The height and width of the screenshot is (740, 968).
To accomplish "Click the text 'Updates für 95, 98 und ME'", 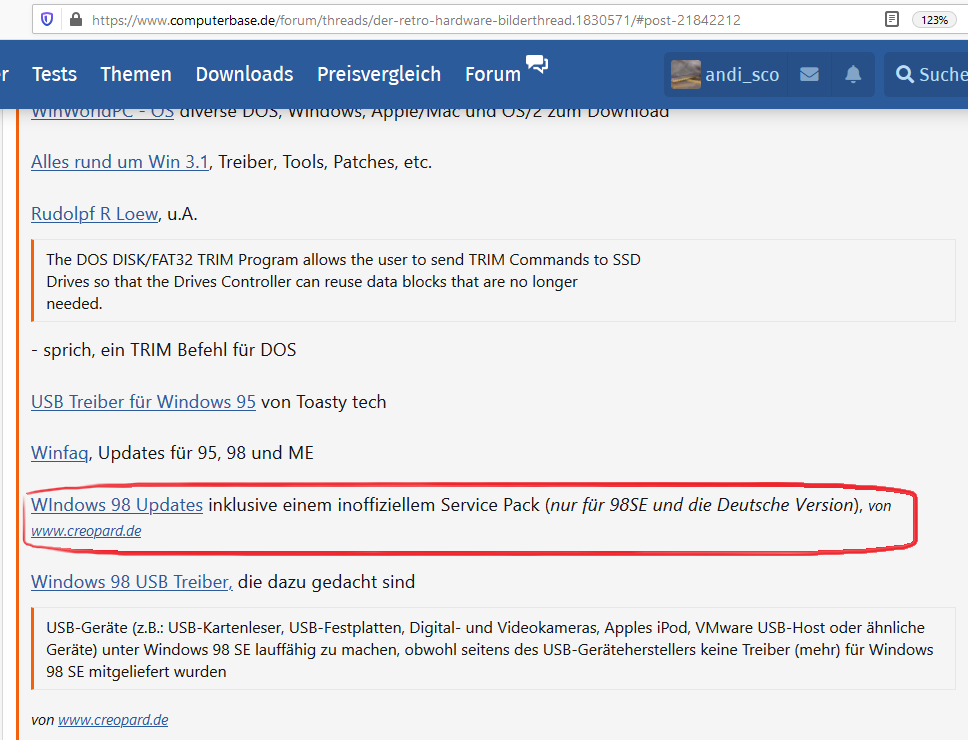I will point(206,453).
